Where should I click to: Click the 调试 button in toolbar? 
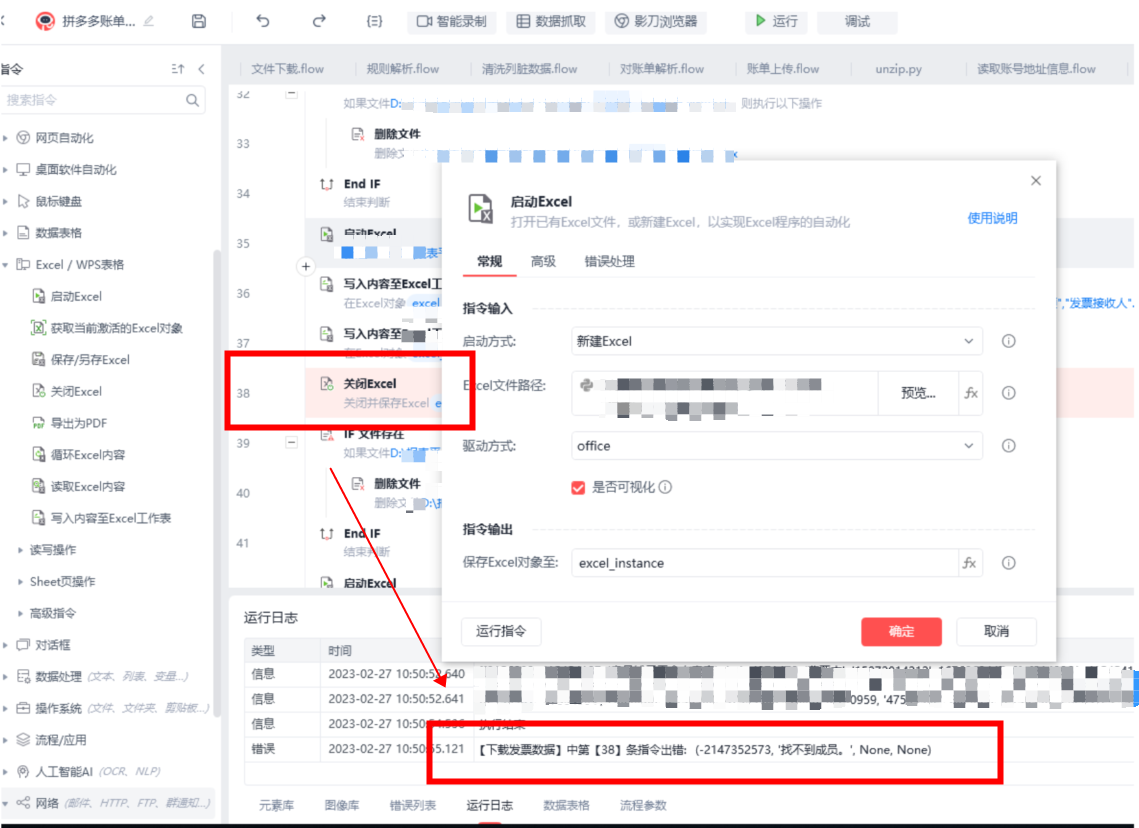[857, 21]
